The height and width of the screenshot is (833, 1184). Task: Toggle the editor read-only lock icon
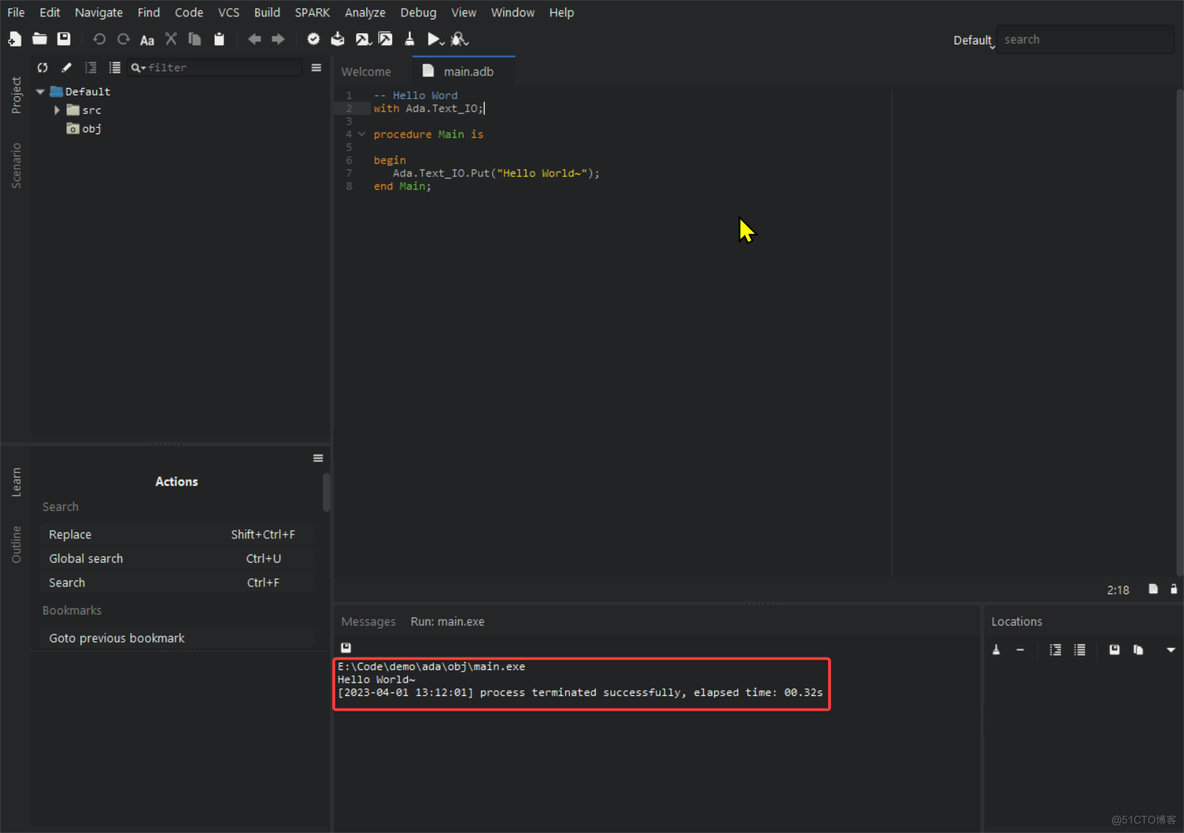pos(1174,589)
